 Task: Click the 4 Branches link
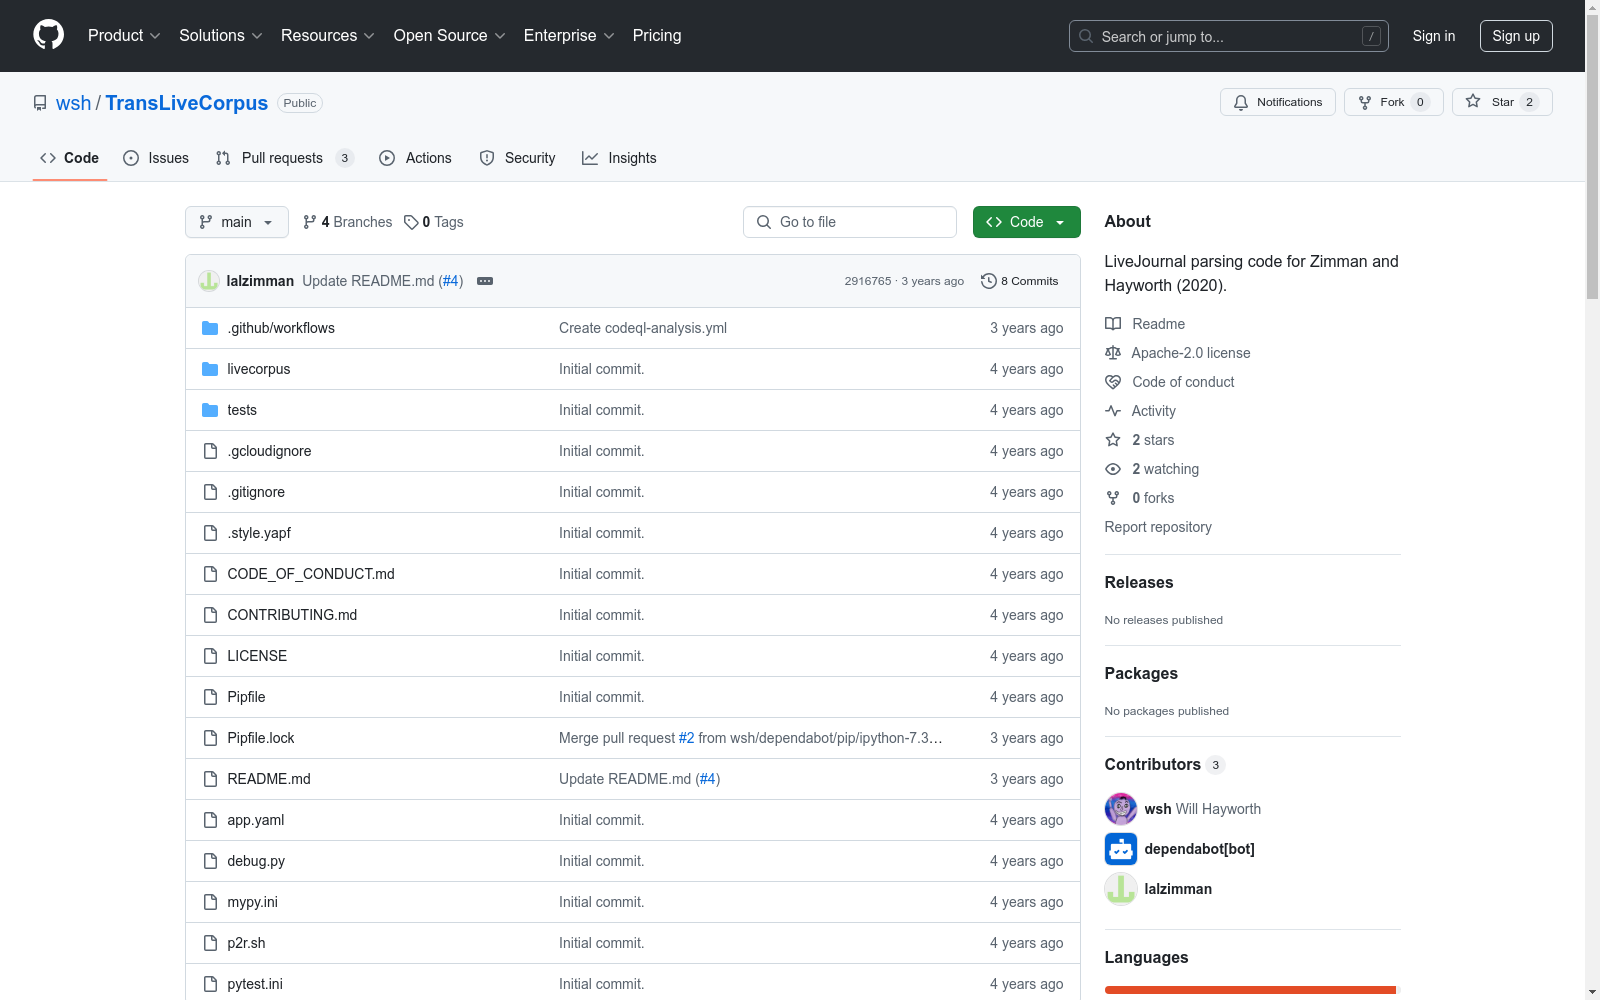(x=348, y=222)
